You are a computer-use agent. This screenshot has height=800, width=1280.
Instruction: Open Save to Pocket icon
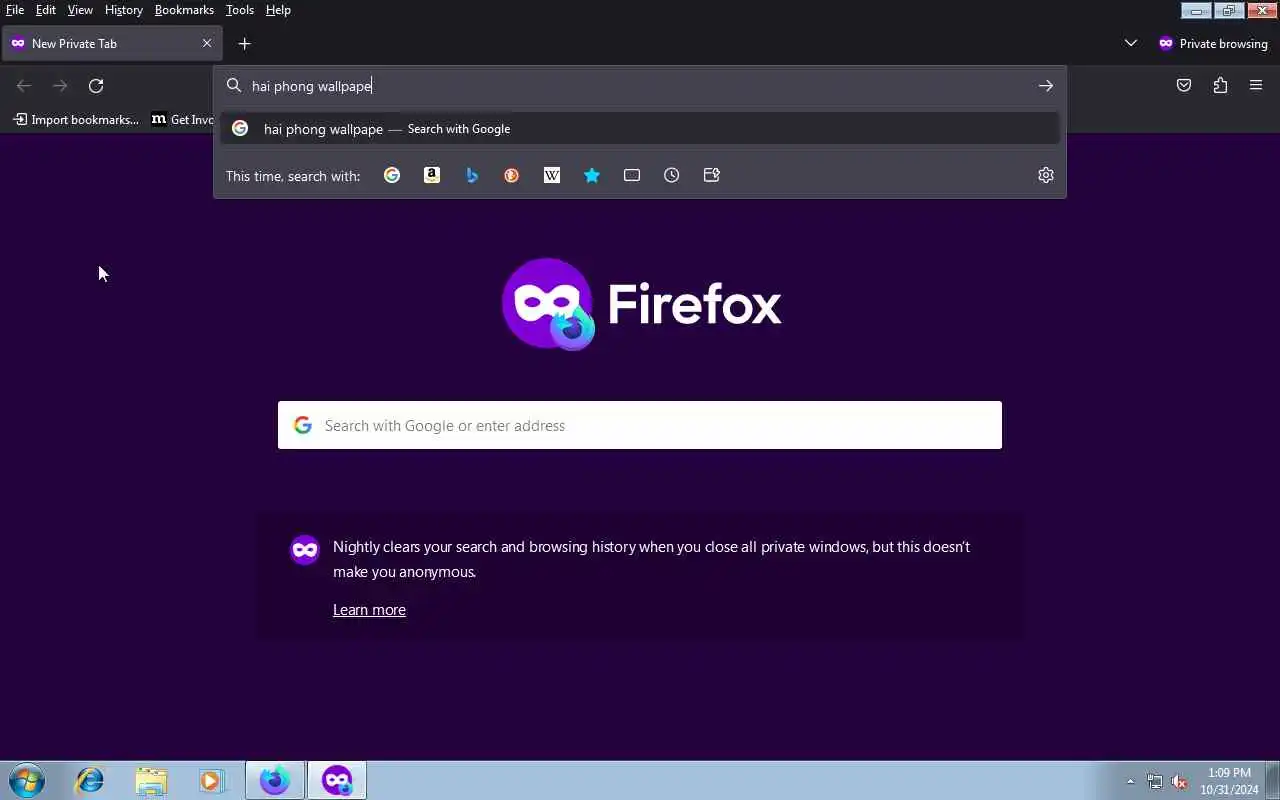click(1184, 86)
